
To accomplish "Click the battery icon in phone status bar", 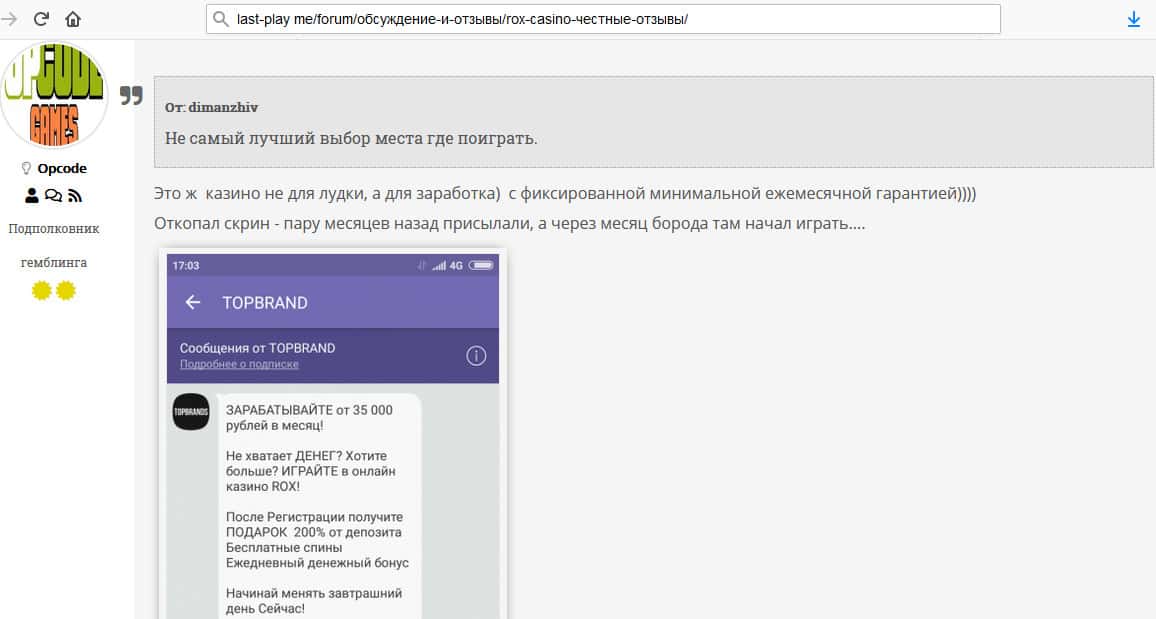I will 481,265.
